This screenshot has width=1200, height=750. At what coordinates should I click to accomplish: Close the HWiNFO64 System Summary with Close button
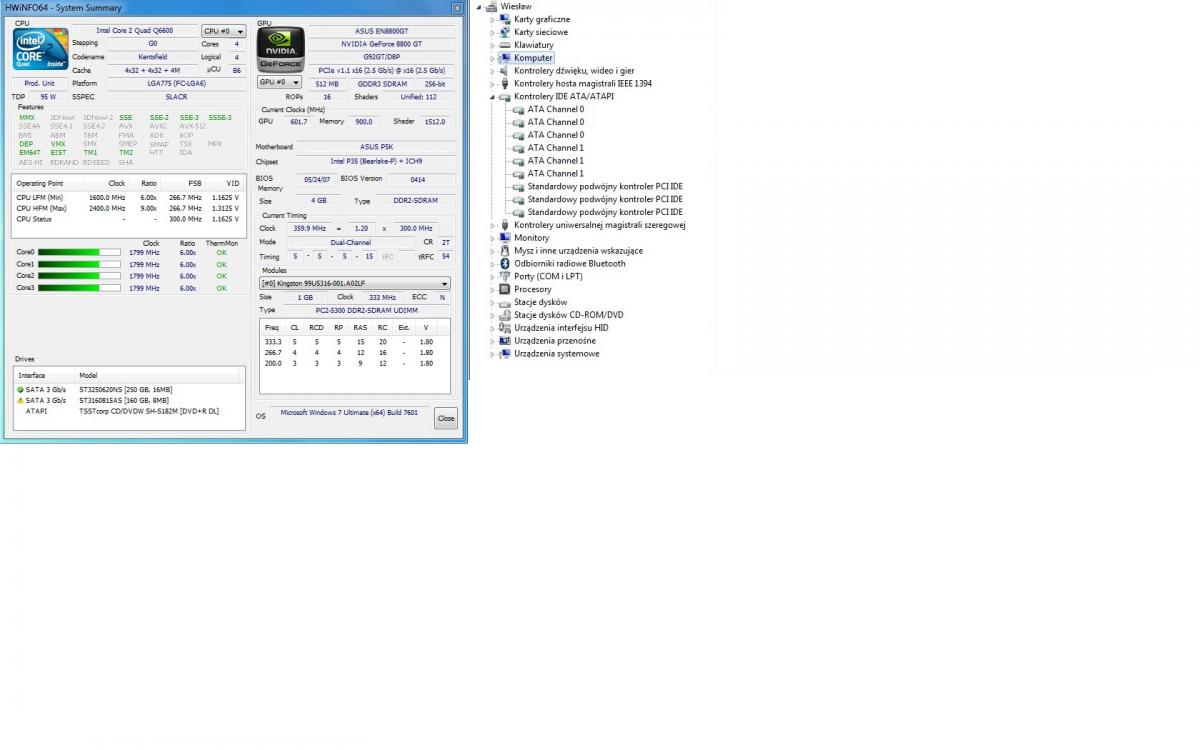pos(446,417)
